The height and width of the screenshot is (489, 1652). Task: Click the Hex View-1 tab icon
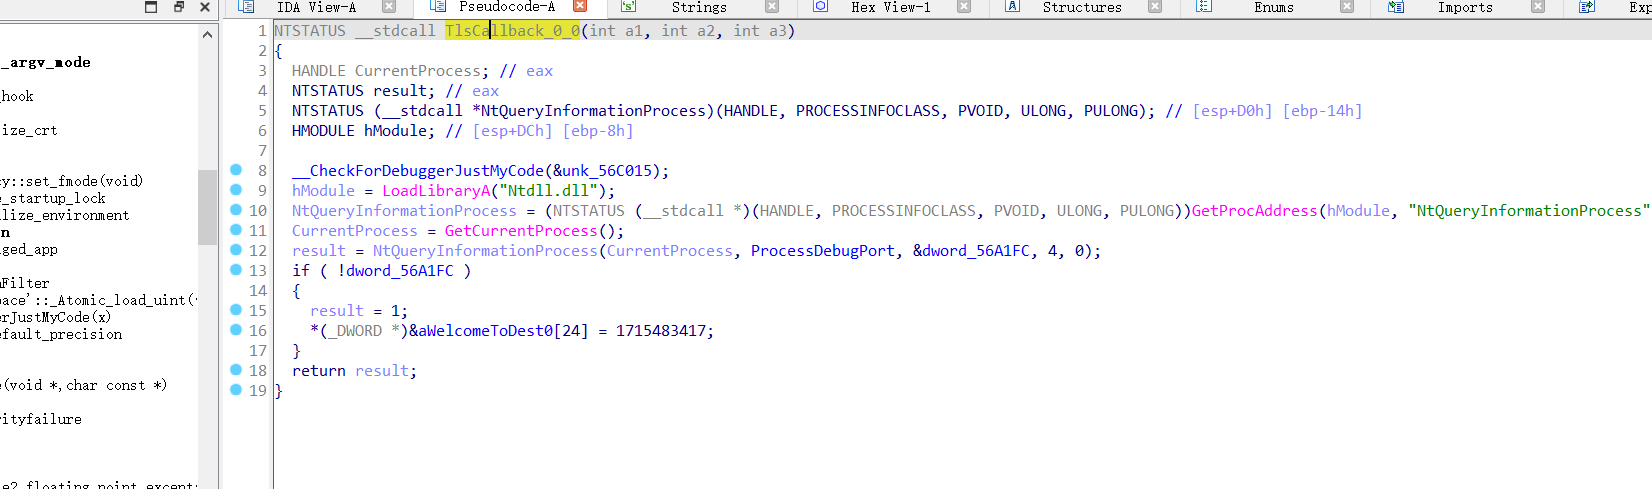[820, 7]
